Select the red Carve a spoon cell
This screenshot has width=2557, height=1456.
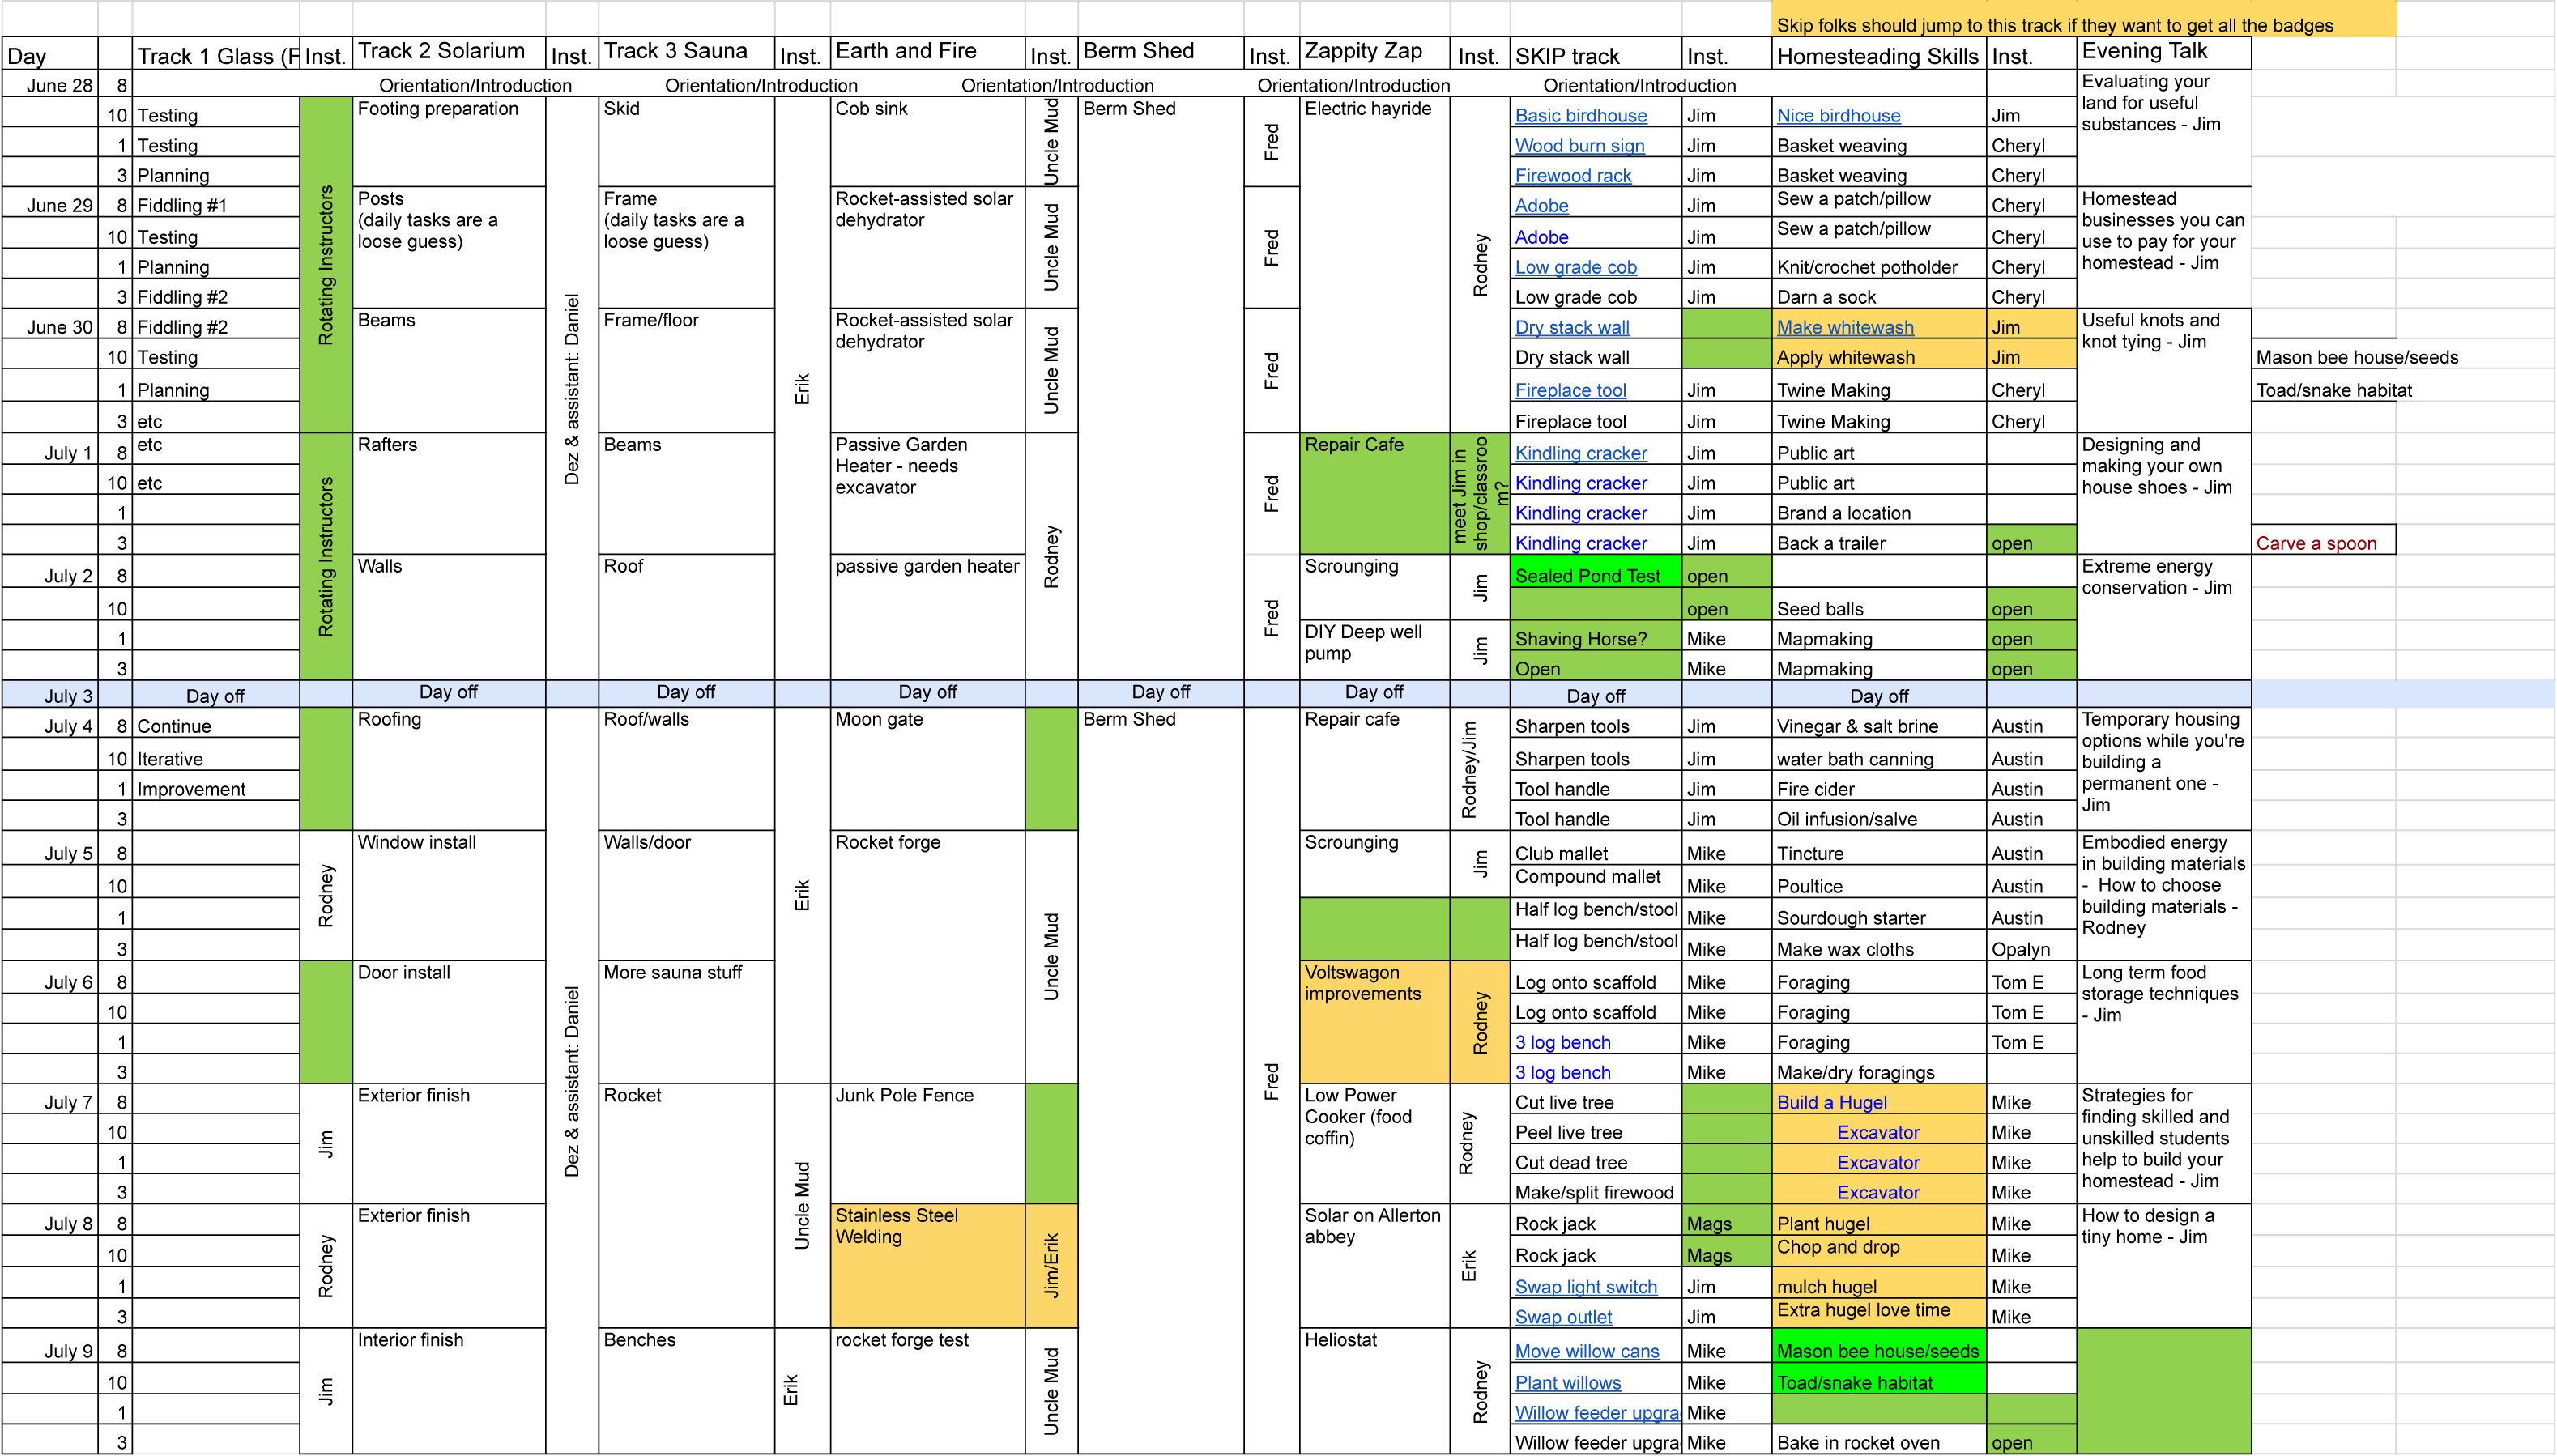click(2323, 541)
